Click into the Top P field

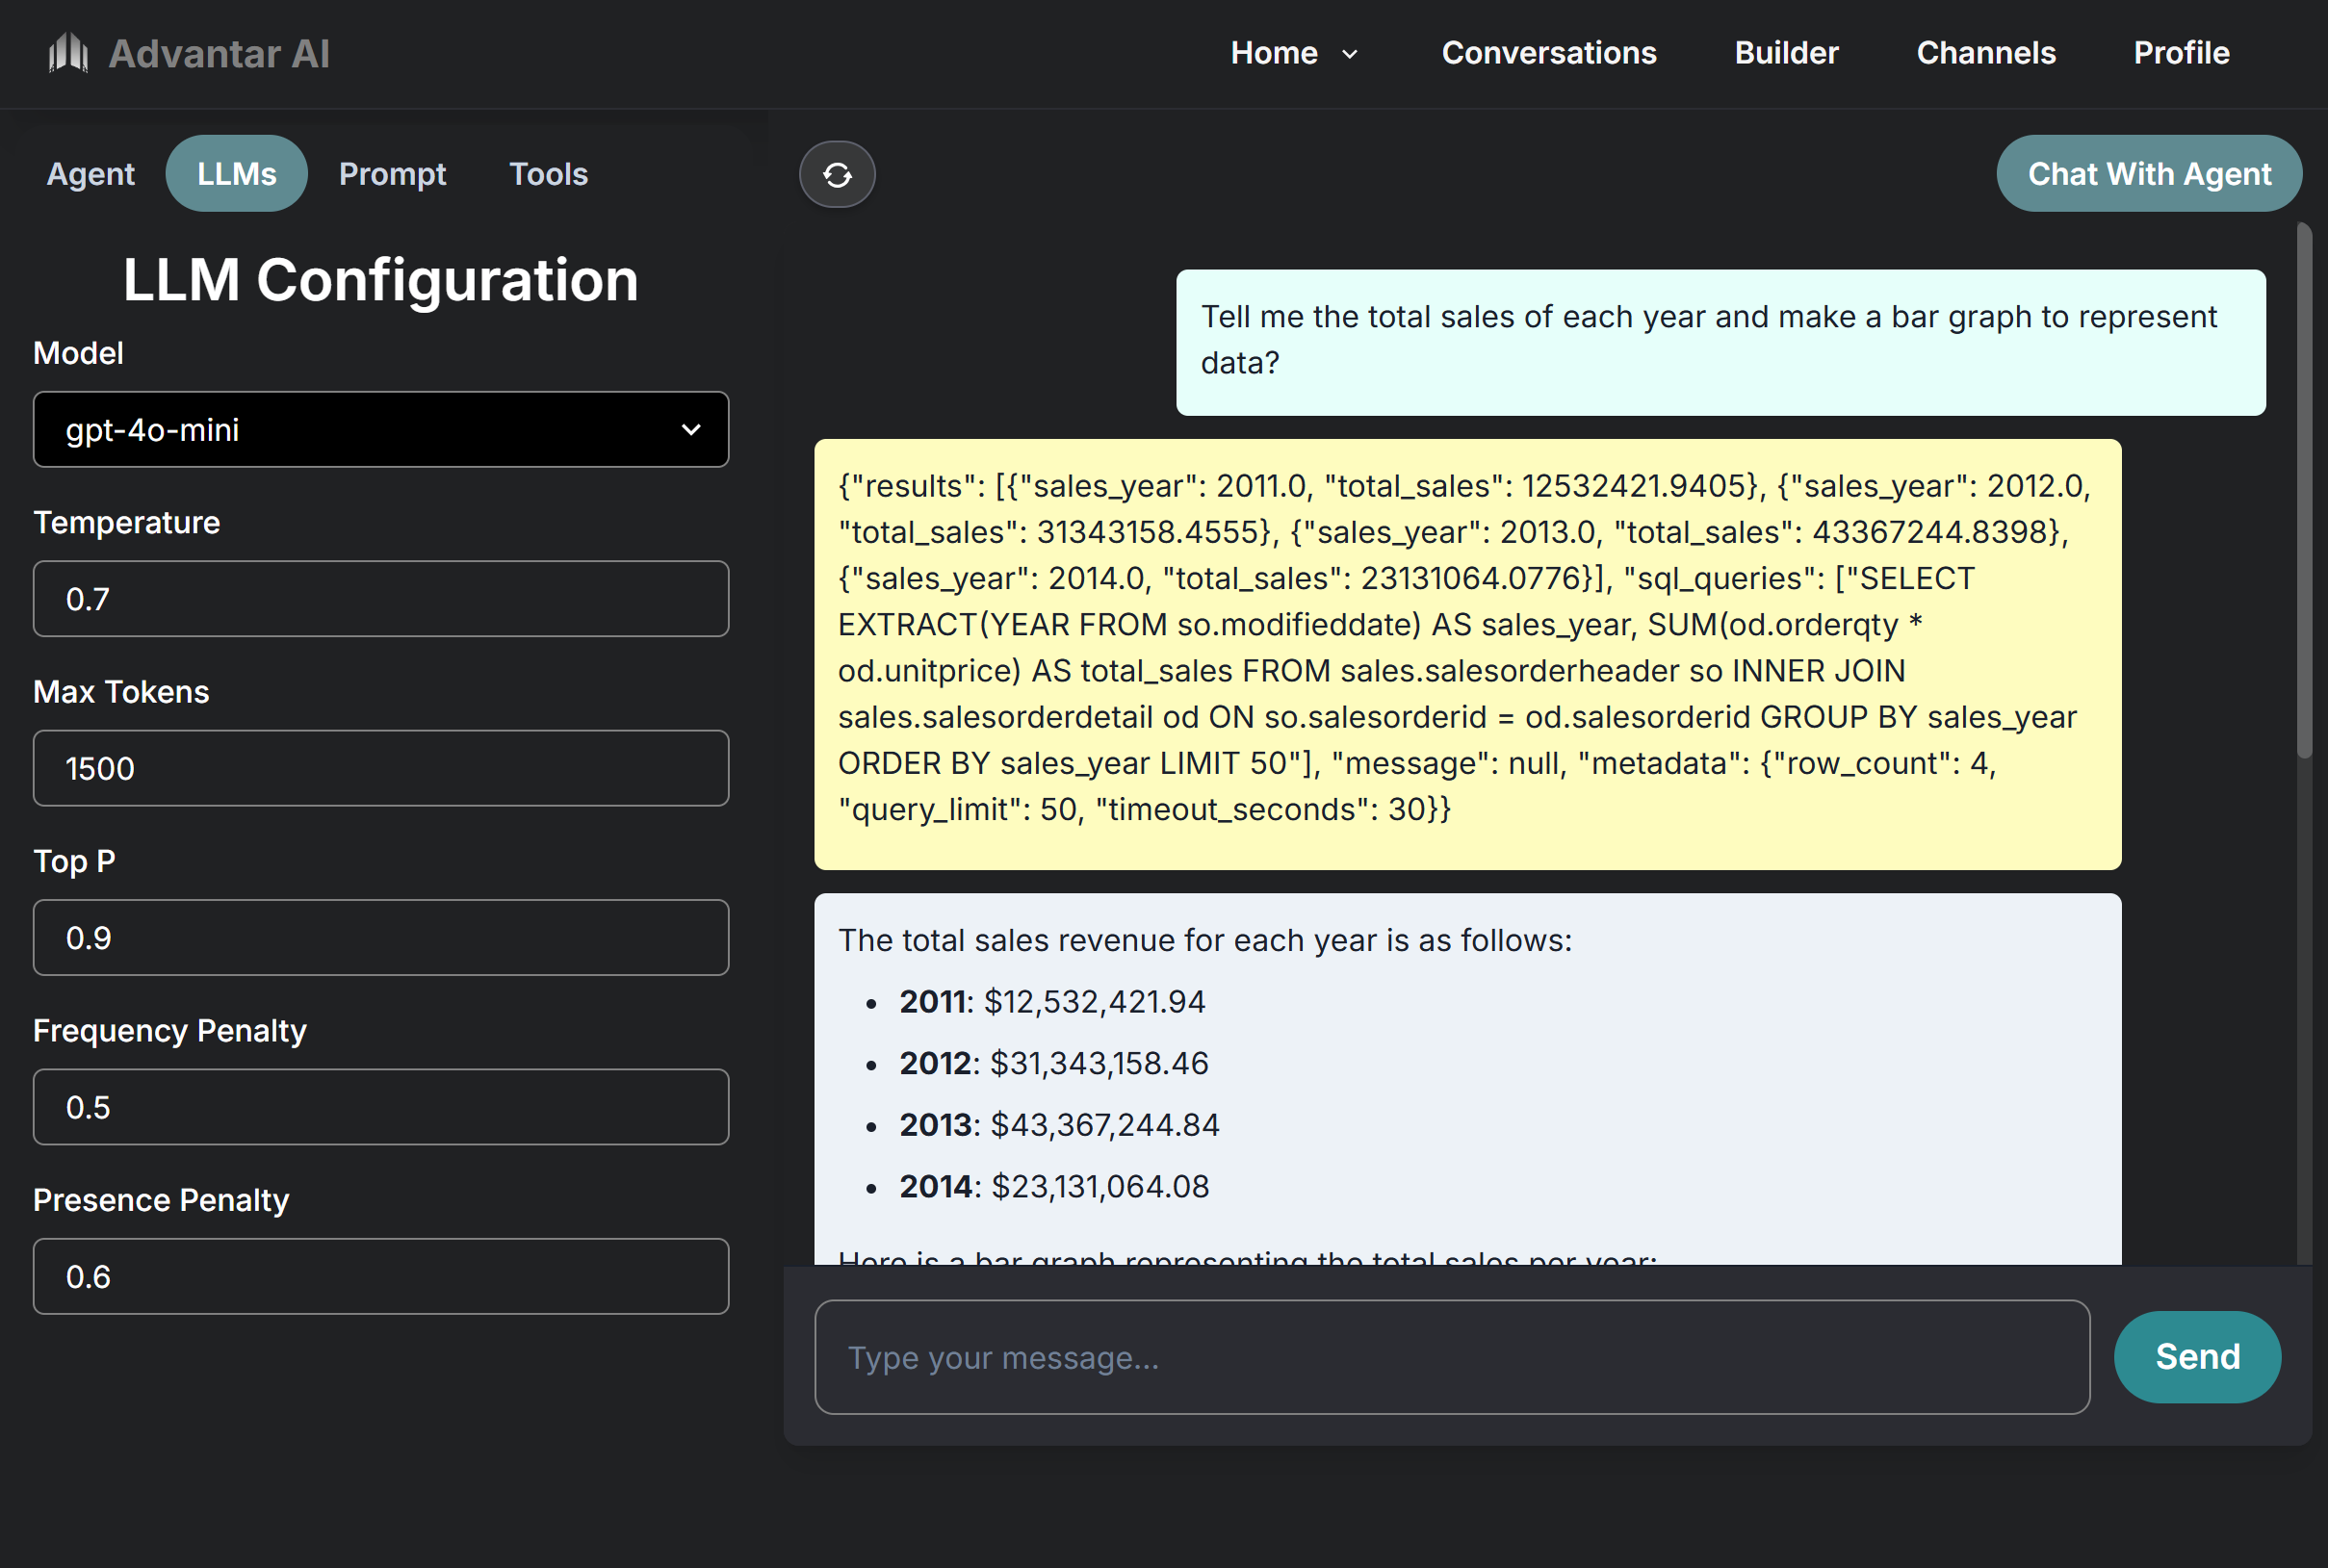tap(381, 938)
